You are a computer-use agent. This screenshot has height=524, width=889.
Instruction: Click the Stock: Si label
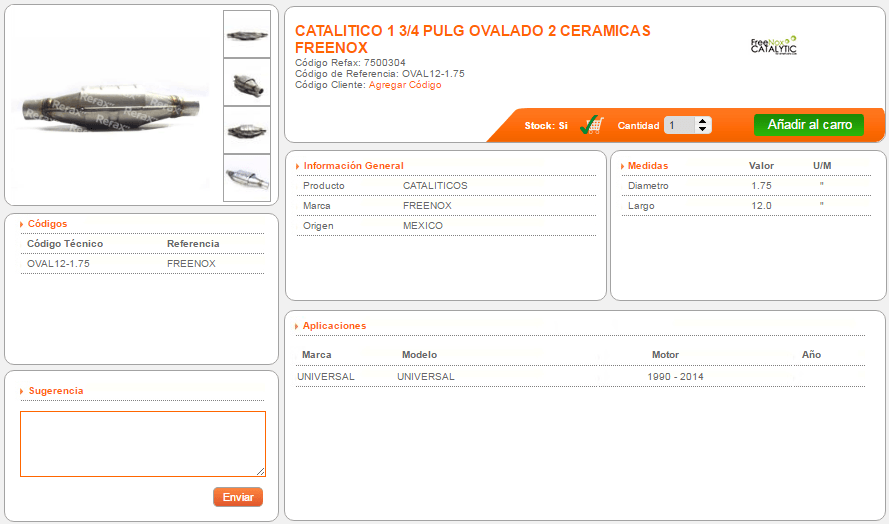(x=546, y=126)
